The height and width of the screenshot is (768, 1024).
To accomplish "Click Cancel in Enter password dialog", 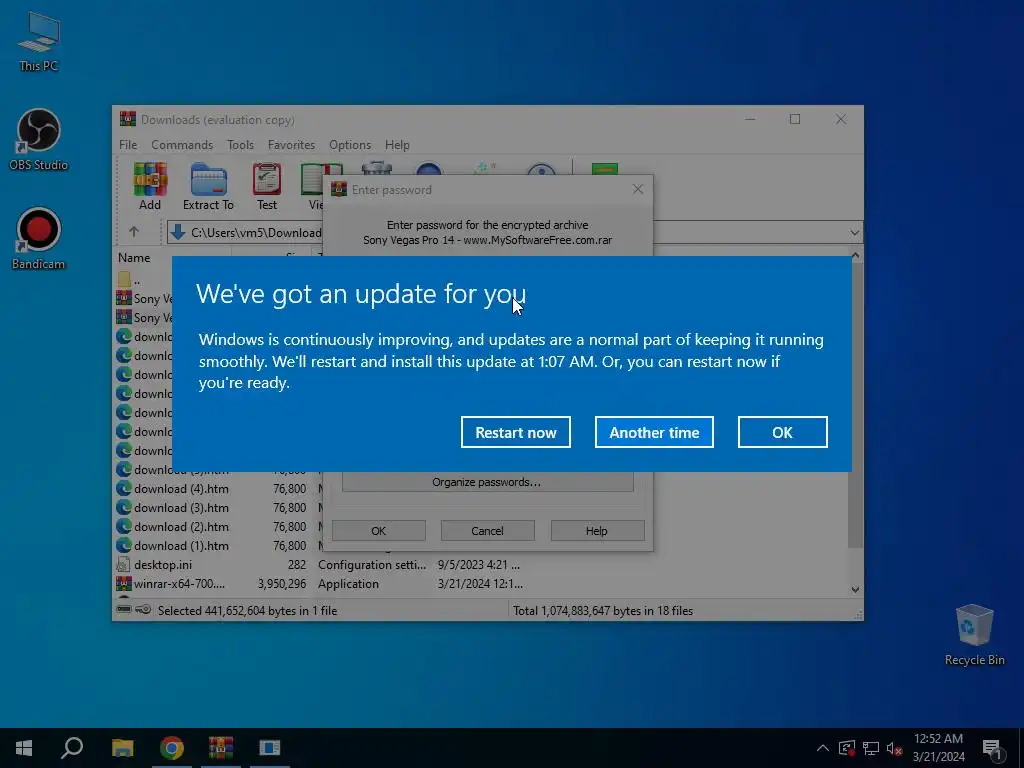I will [x=487, y=531].
